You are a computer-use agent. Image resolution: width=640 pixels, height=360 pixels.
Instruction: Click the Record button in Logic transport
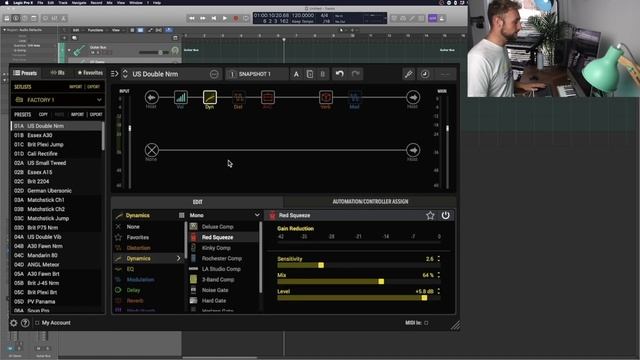tap(236, 18)
